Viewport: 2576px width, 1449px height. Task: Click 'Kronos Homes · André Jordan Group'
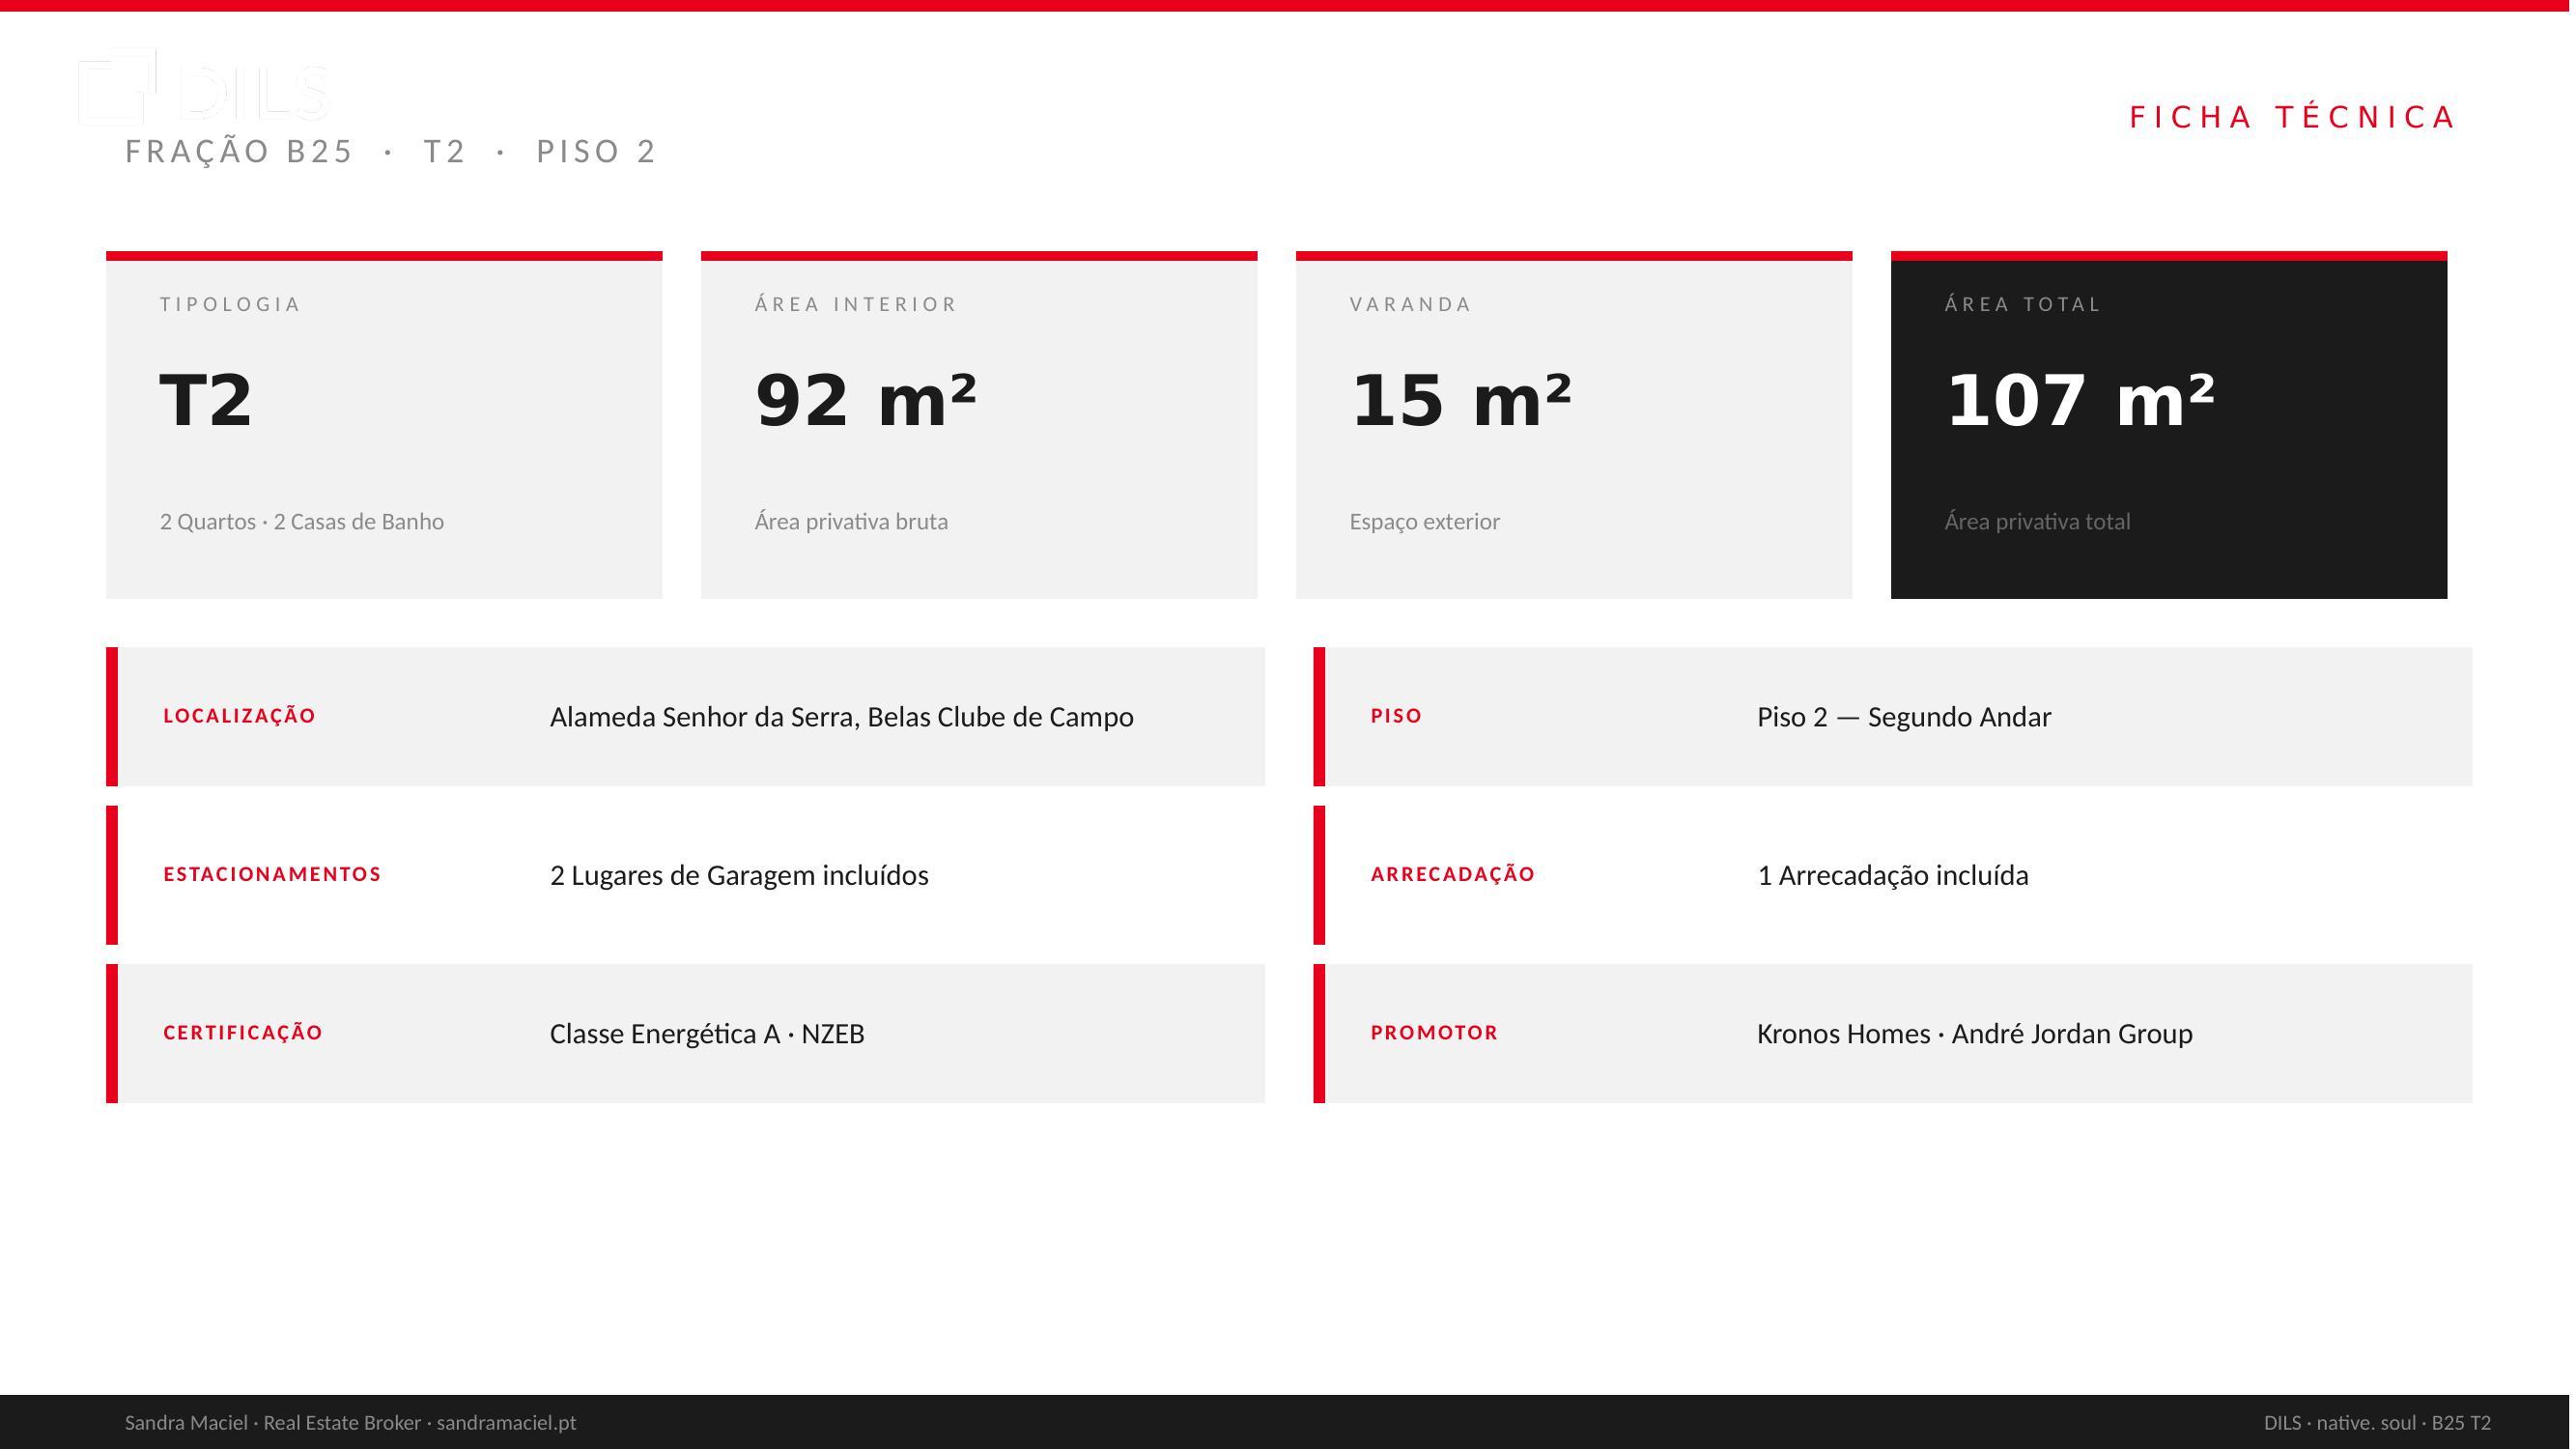tap(1974, 1034)
